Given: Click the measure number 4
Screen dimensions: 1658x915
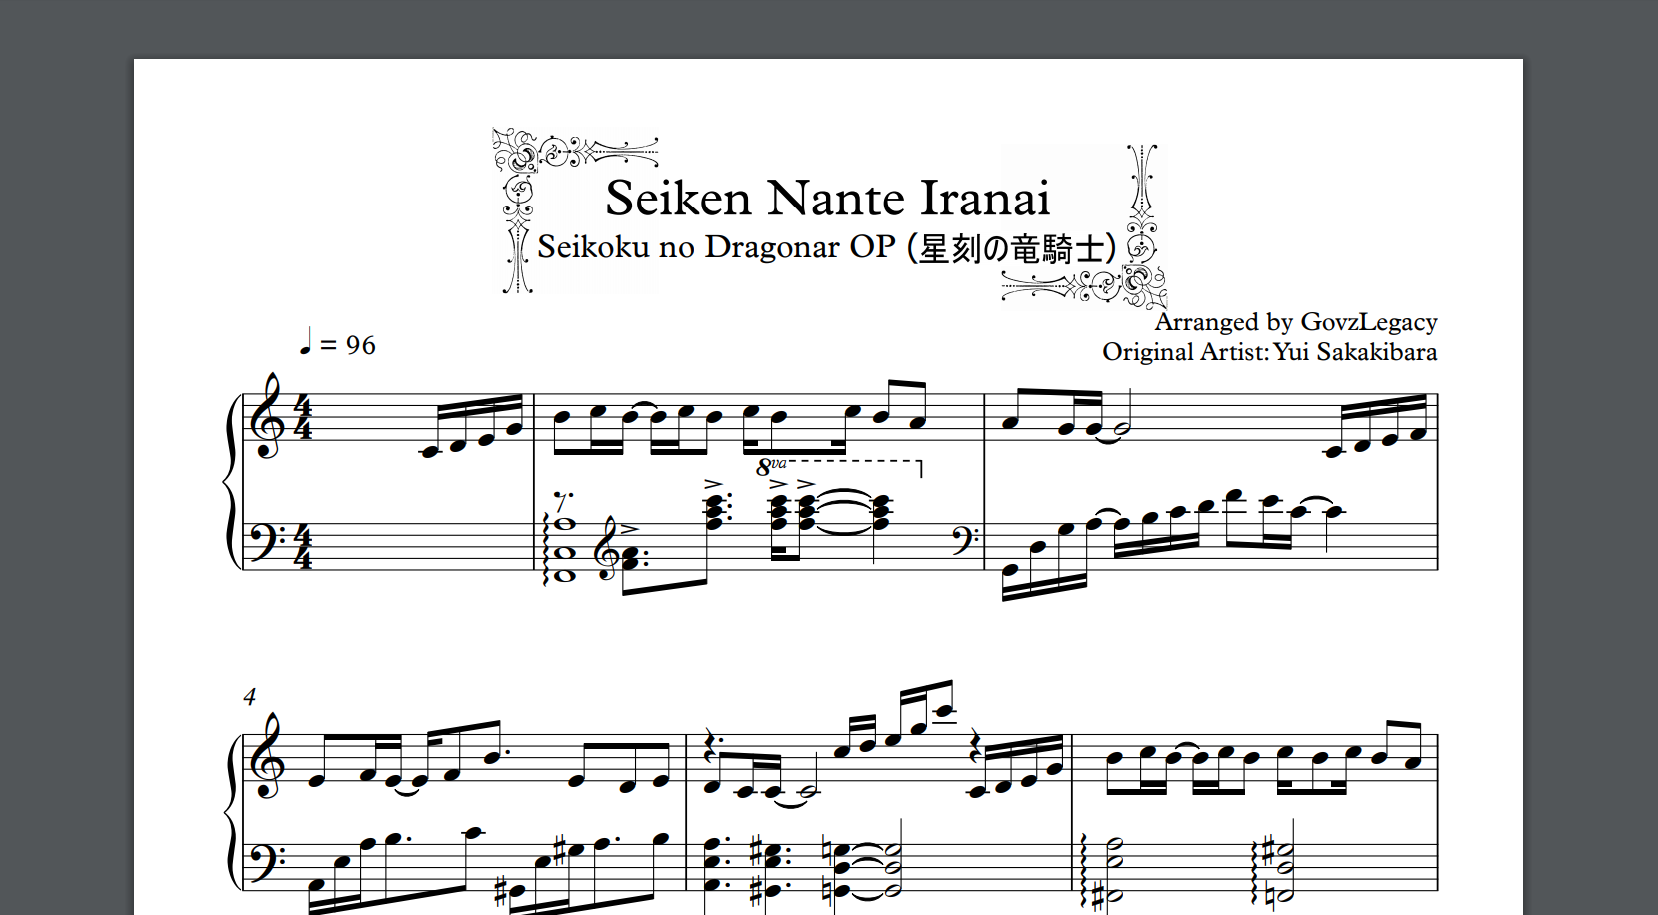Looking at the screenshot, I should pyautogui.click(x=249, y=696).
